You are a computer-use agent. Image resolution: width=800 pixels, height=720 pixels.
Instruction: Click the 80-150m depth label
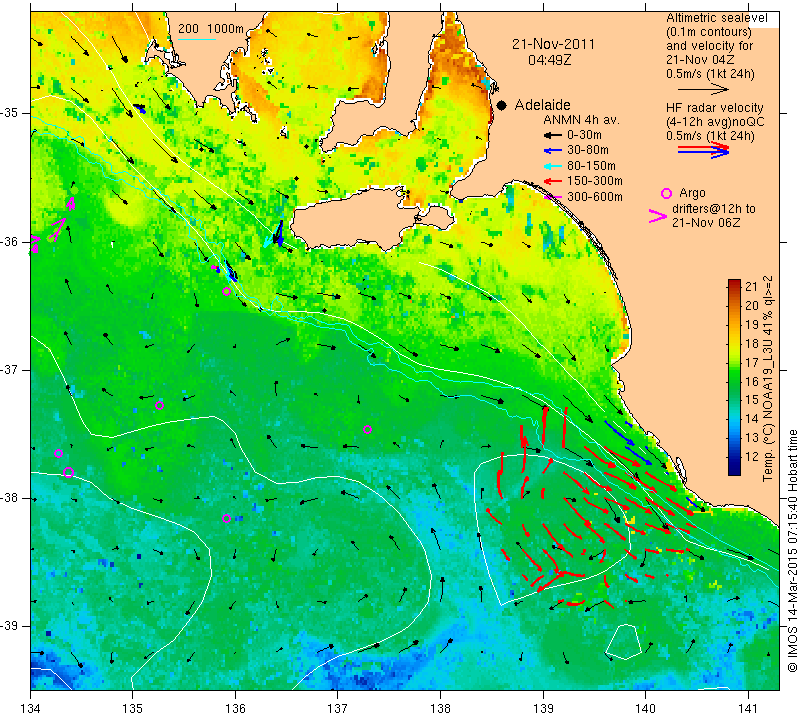pyautogui.click(x=591, y=166)
